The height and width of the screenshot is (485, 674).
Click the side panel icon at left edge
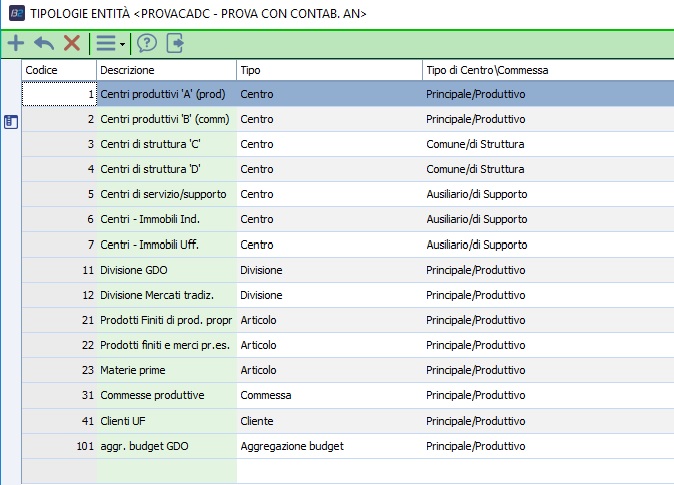tap(11, 121)
